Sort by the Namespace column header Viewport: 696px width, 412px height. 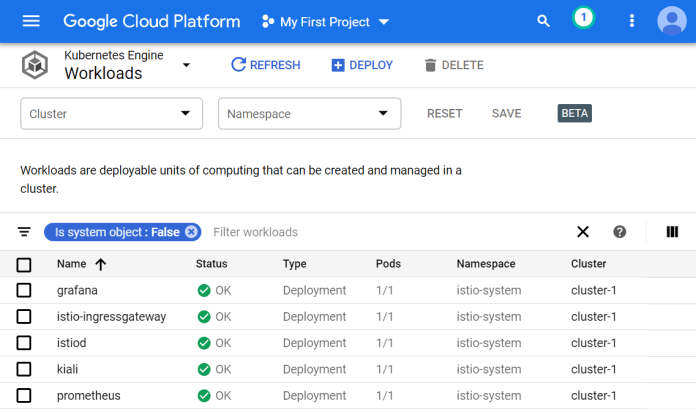click(486, 264)
